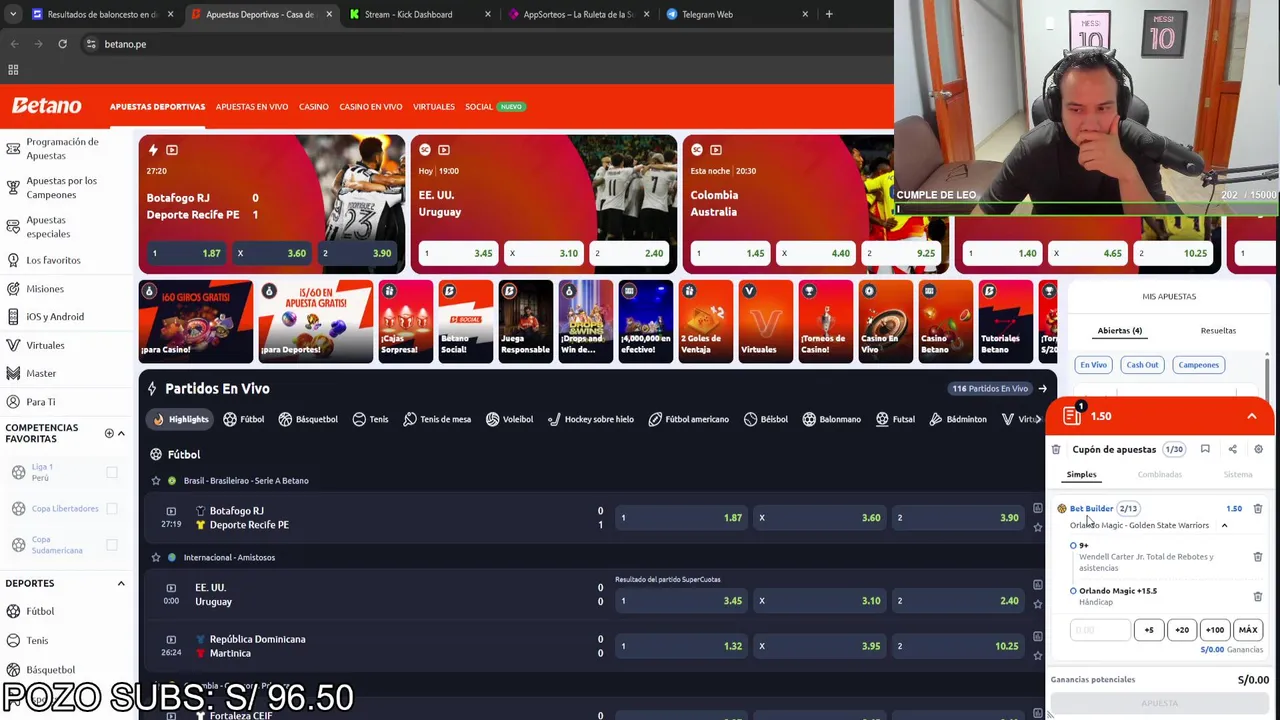Add +20 to the stake
1280x720 pixels.
point(1182,630)
